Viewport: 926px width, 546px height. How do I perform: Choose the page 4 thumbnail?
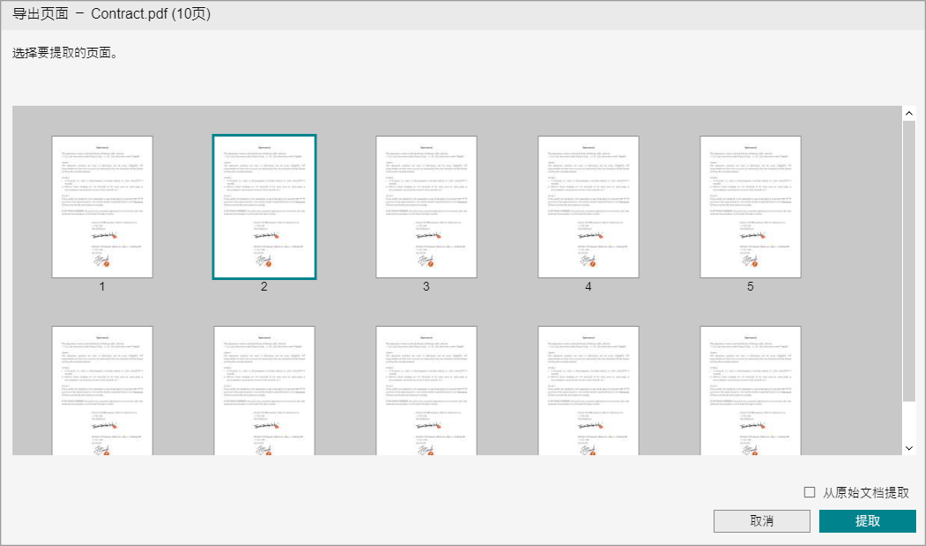[x=588, y=206]
